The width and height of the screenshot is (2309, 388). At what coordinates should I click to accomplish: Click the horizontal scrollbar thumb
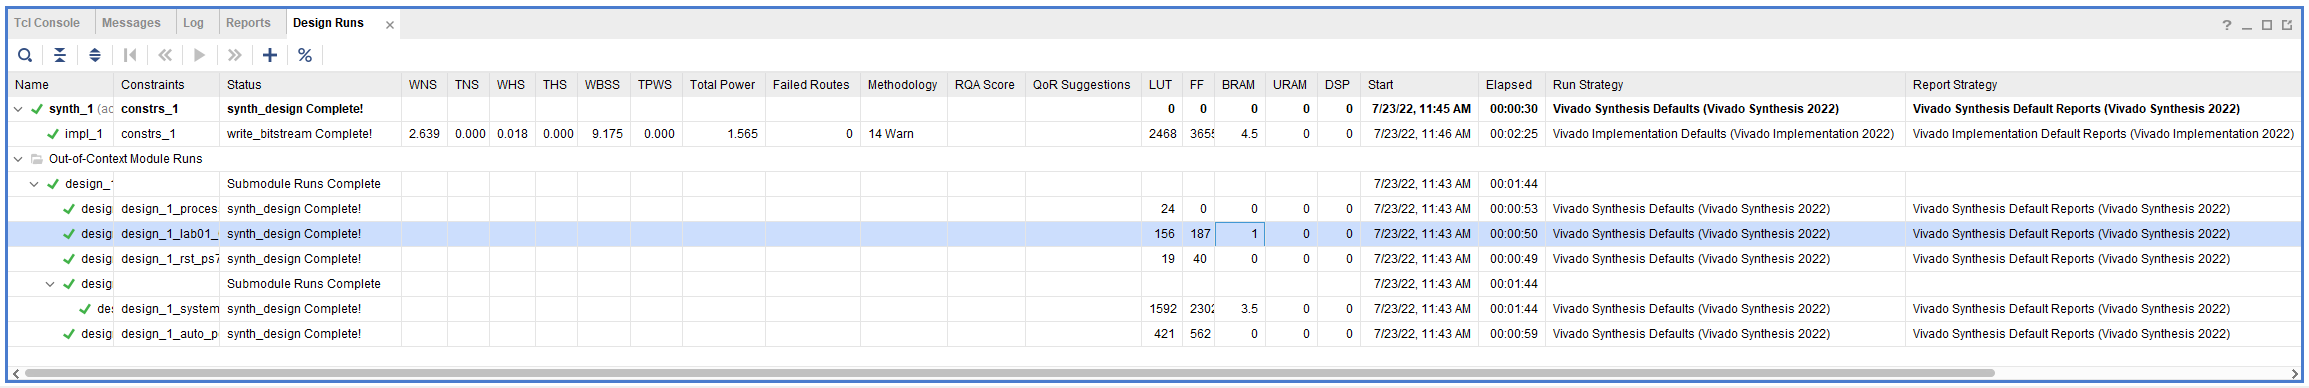(1010, 374)
